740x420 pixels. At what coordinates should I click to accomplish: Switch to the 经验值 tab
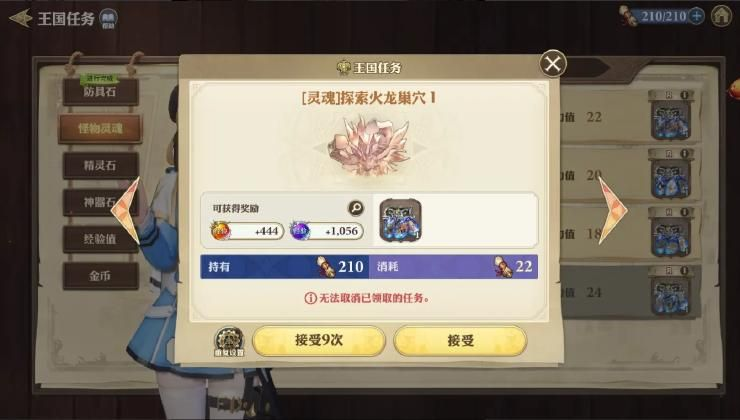(101, 239)
